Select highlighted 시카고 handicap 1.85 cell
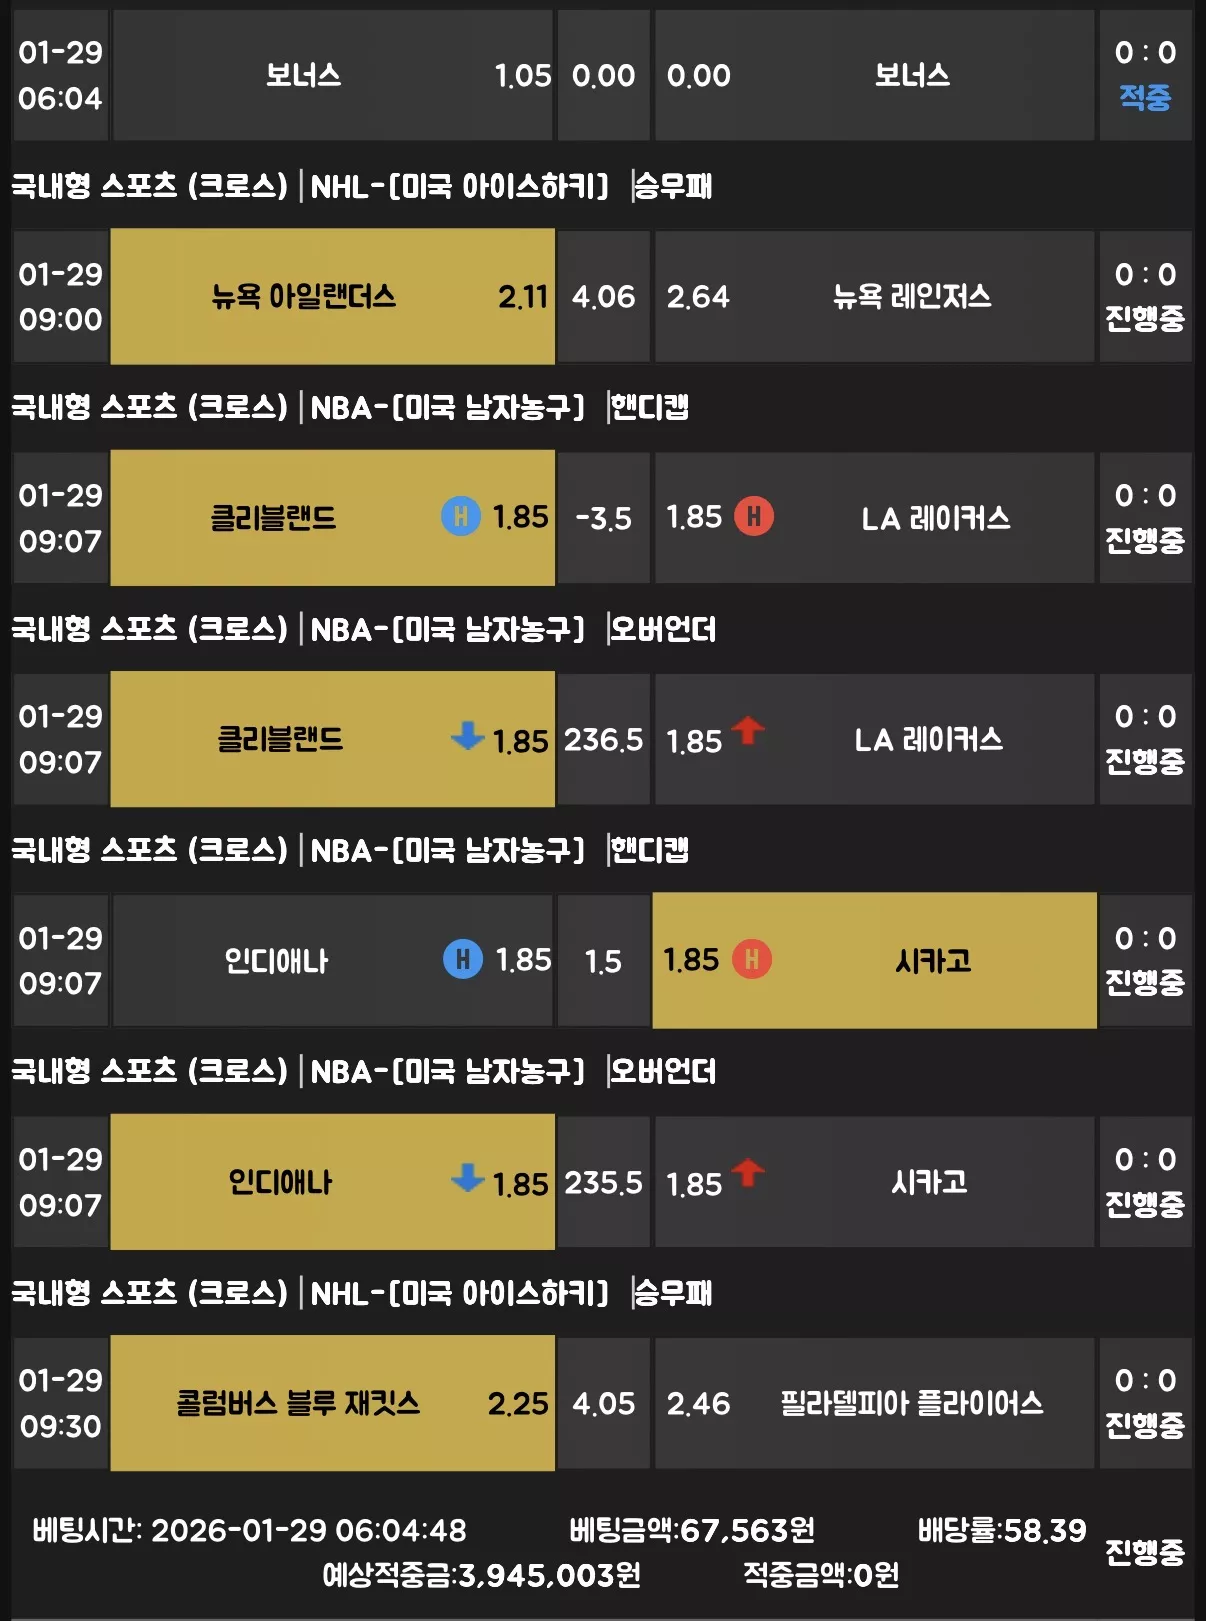 [x=874, y=960]
